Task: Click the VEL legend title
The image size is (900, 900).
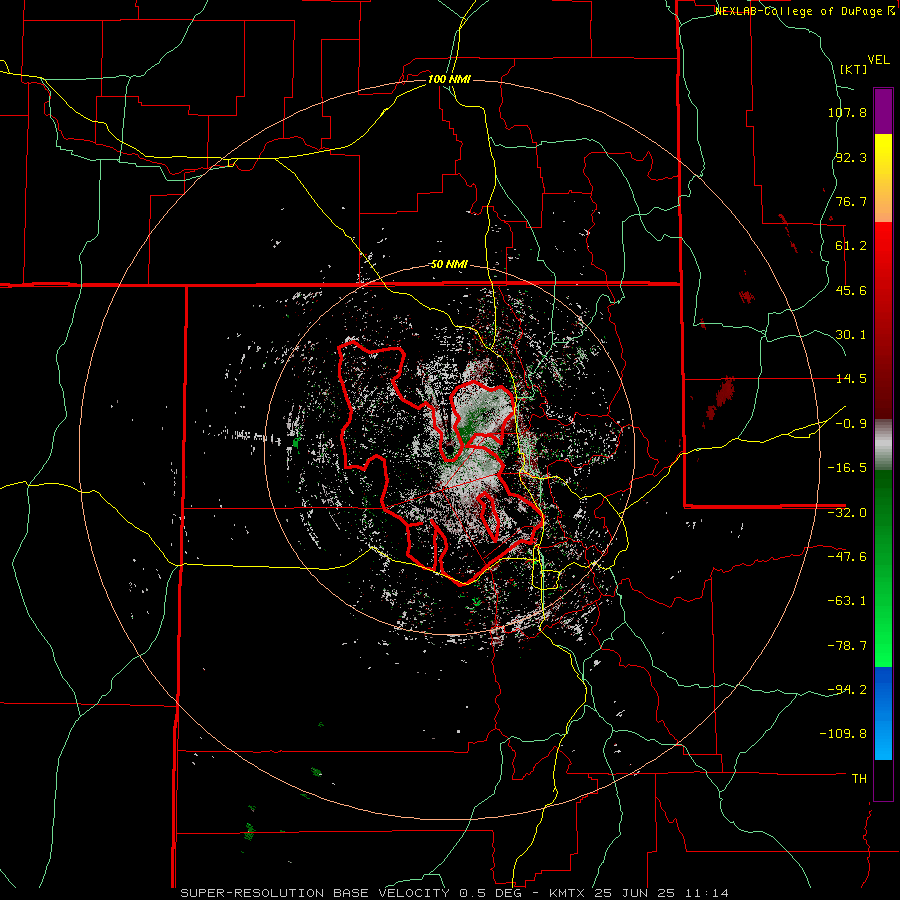Action: click(878, 60)
